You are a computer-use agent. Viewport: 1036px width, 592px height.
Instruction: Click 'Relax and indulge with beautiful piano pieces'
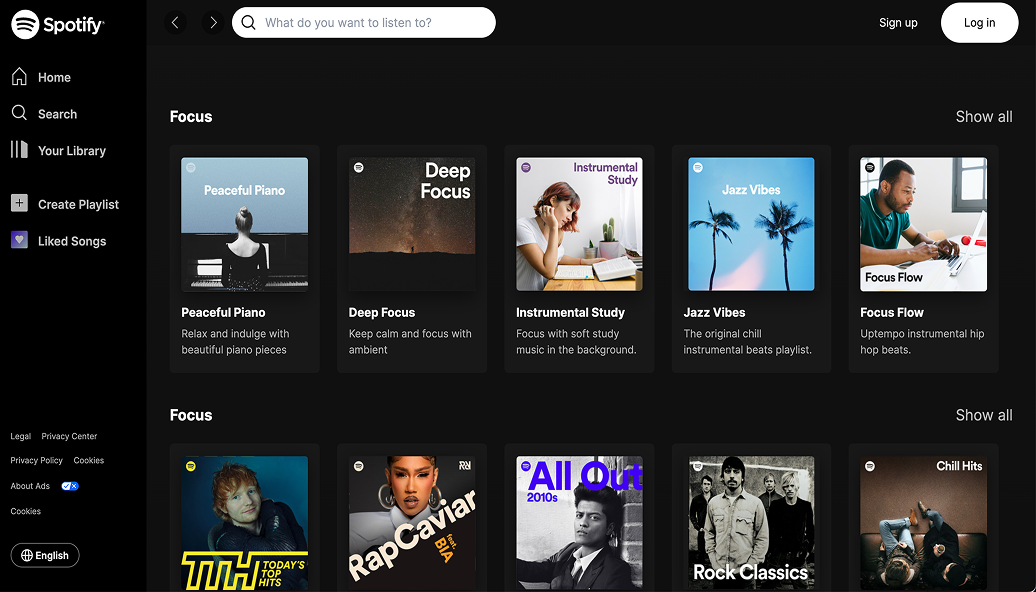(235, 342)
